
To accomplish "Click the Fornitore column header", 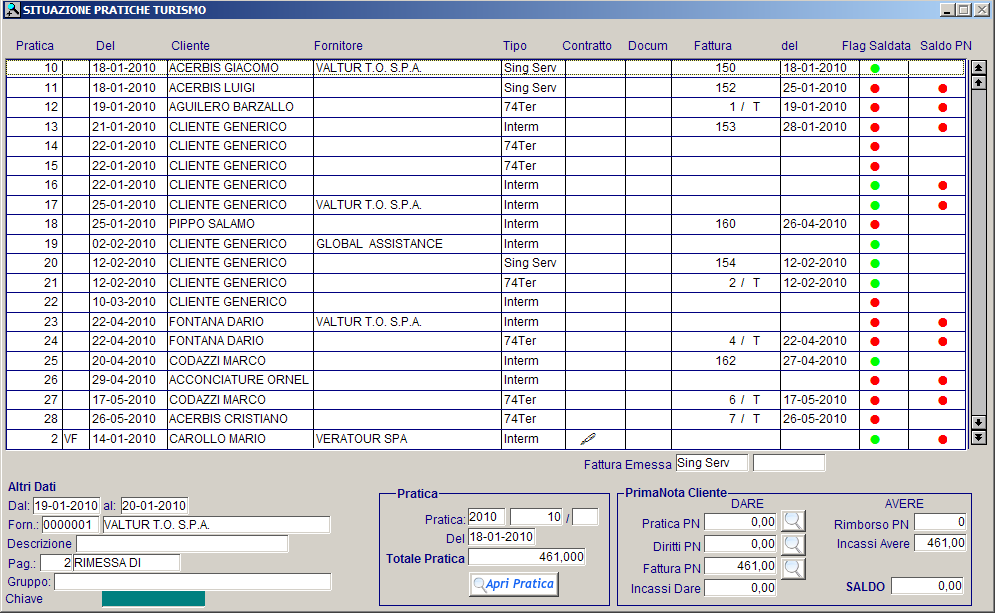I will point(338,46).
